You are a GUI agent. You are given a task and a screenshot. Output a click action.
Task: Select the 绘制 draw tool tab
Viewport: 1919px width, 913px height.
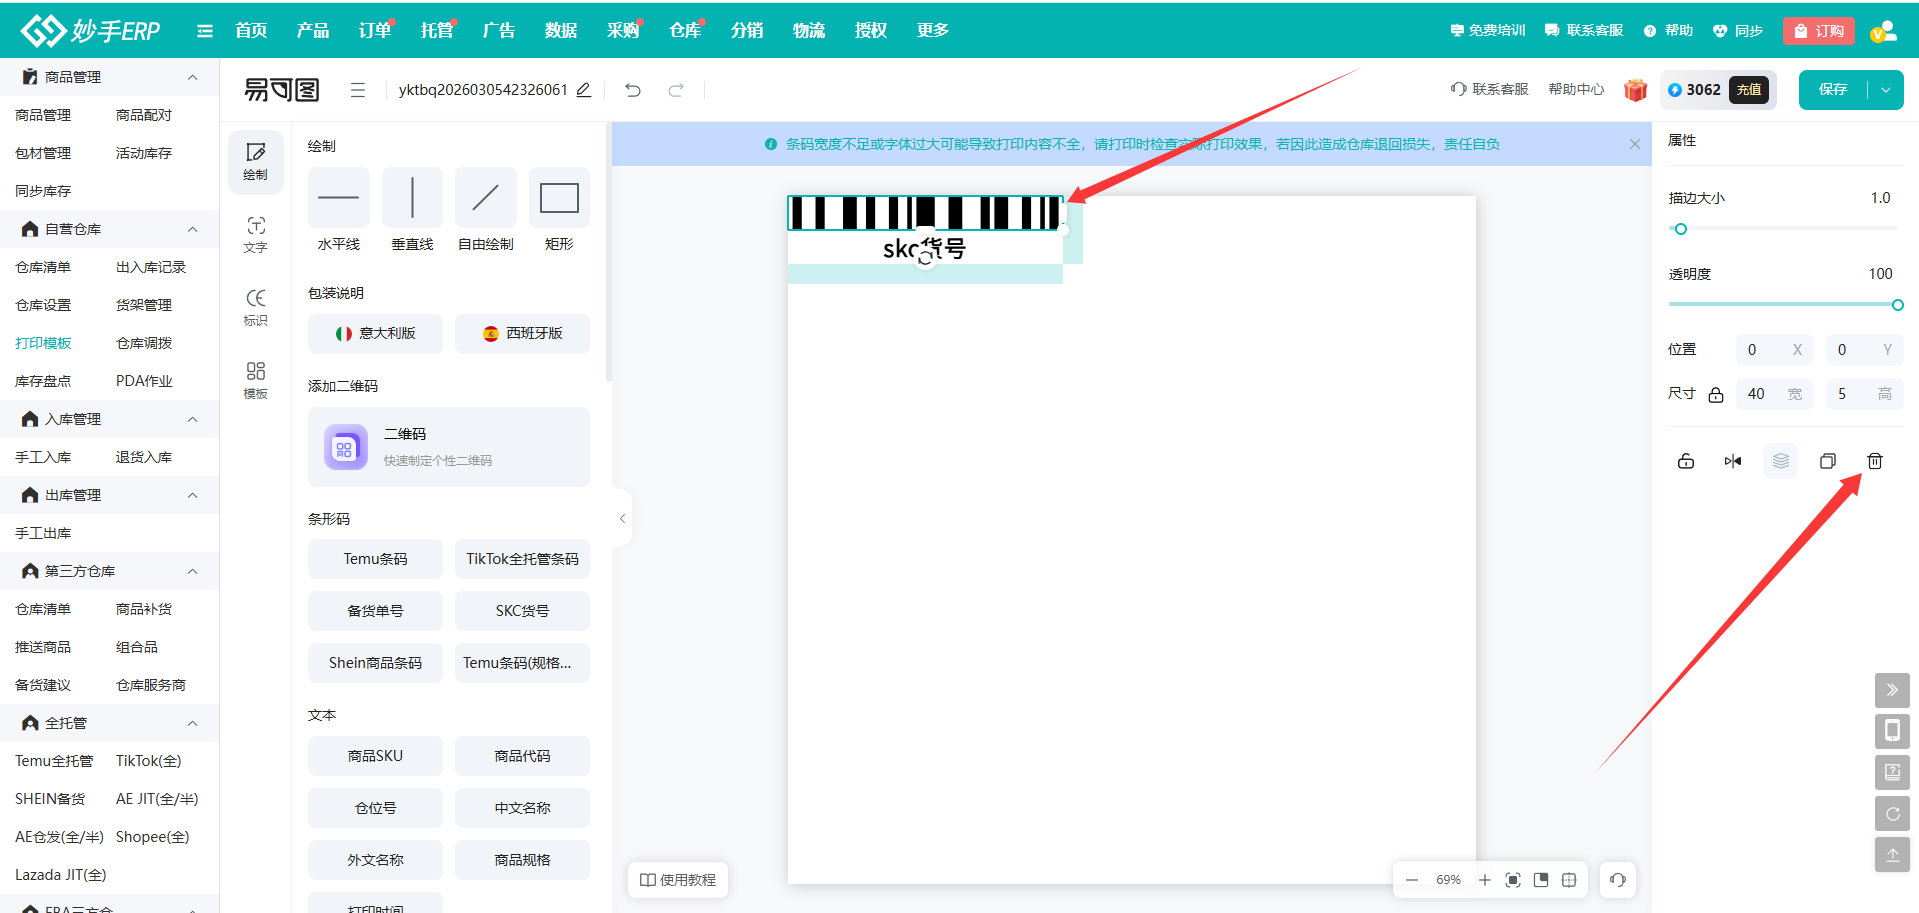coord(256,161)
